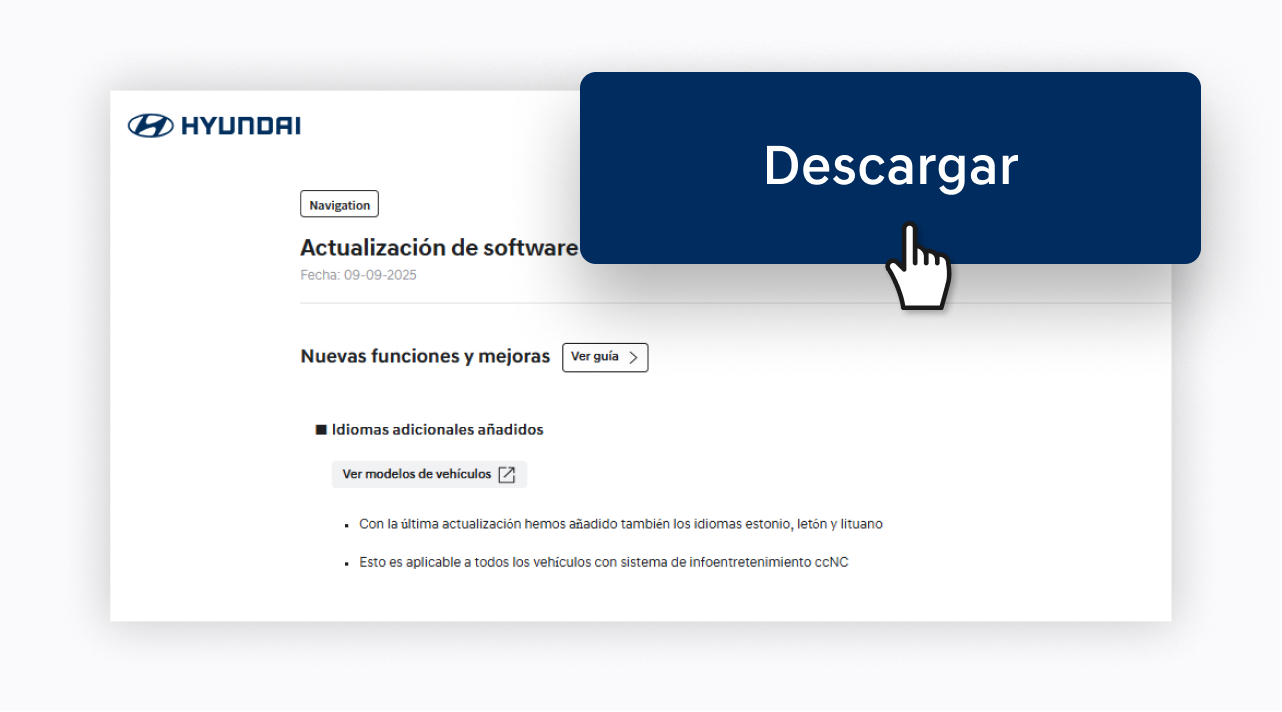Click the Hyundai emblem logo
Screen dimensions: 1282x712
coord(150,126)
